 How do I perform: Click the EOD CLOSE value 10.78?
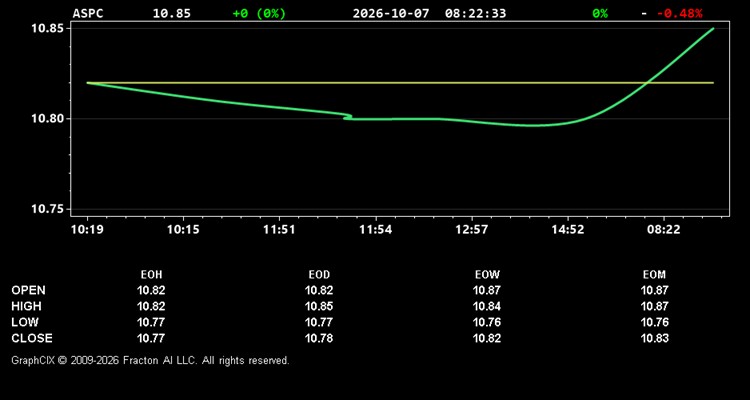coord(319,338)
